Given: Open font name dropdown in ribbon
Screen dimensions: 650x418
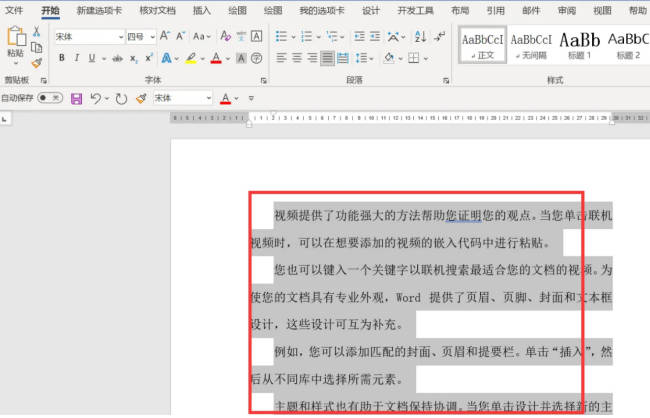Looking at the screenshot, I should [121, 37].
